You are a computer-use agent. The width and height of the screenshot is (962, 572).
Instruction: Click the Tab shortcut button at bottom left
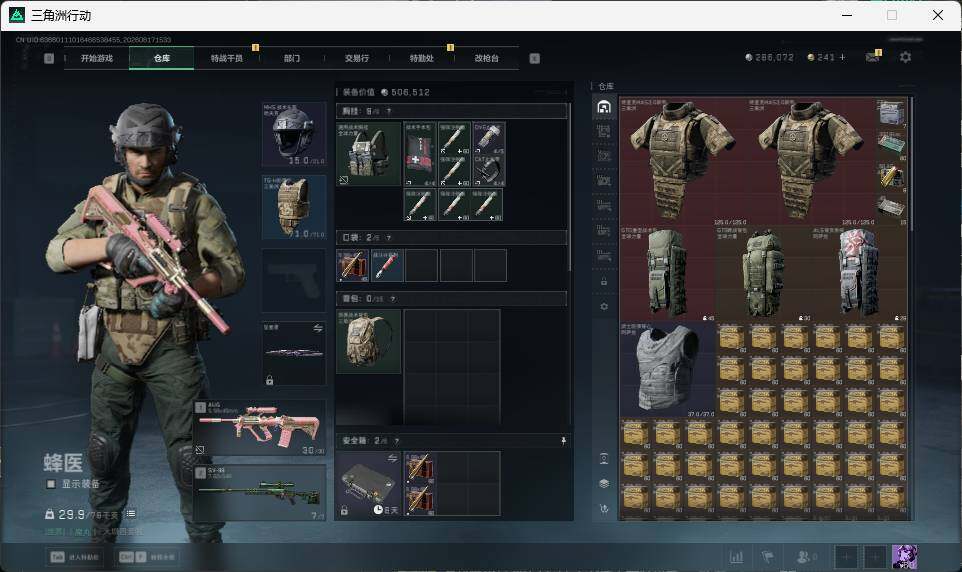click(x=75, y=557)
